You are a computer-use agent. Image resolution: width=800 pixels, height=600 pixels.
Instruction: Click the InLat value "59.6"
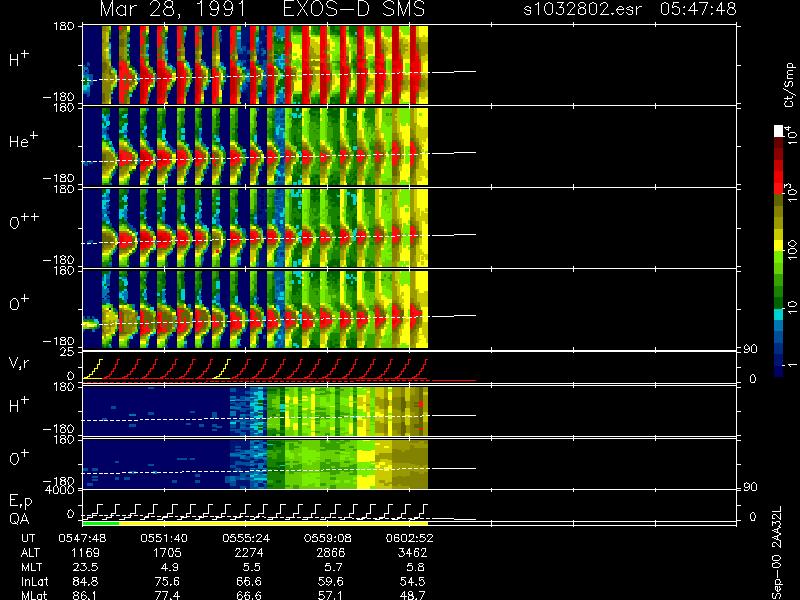pos(331,582)
